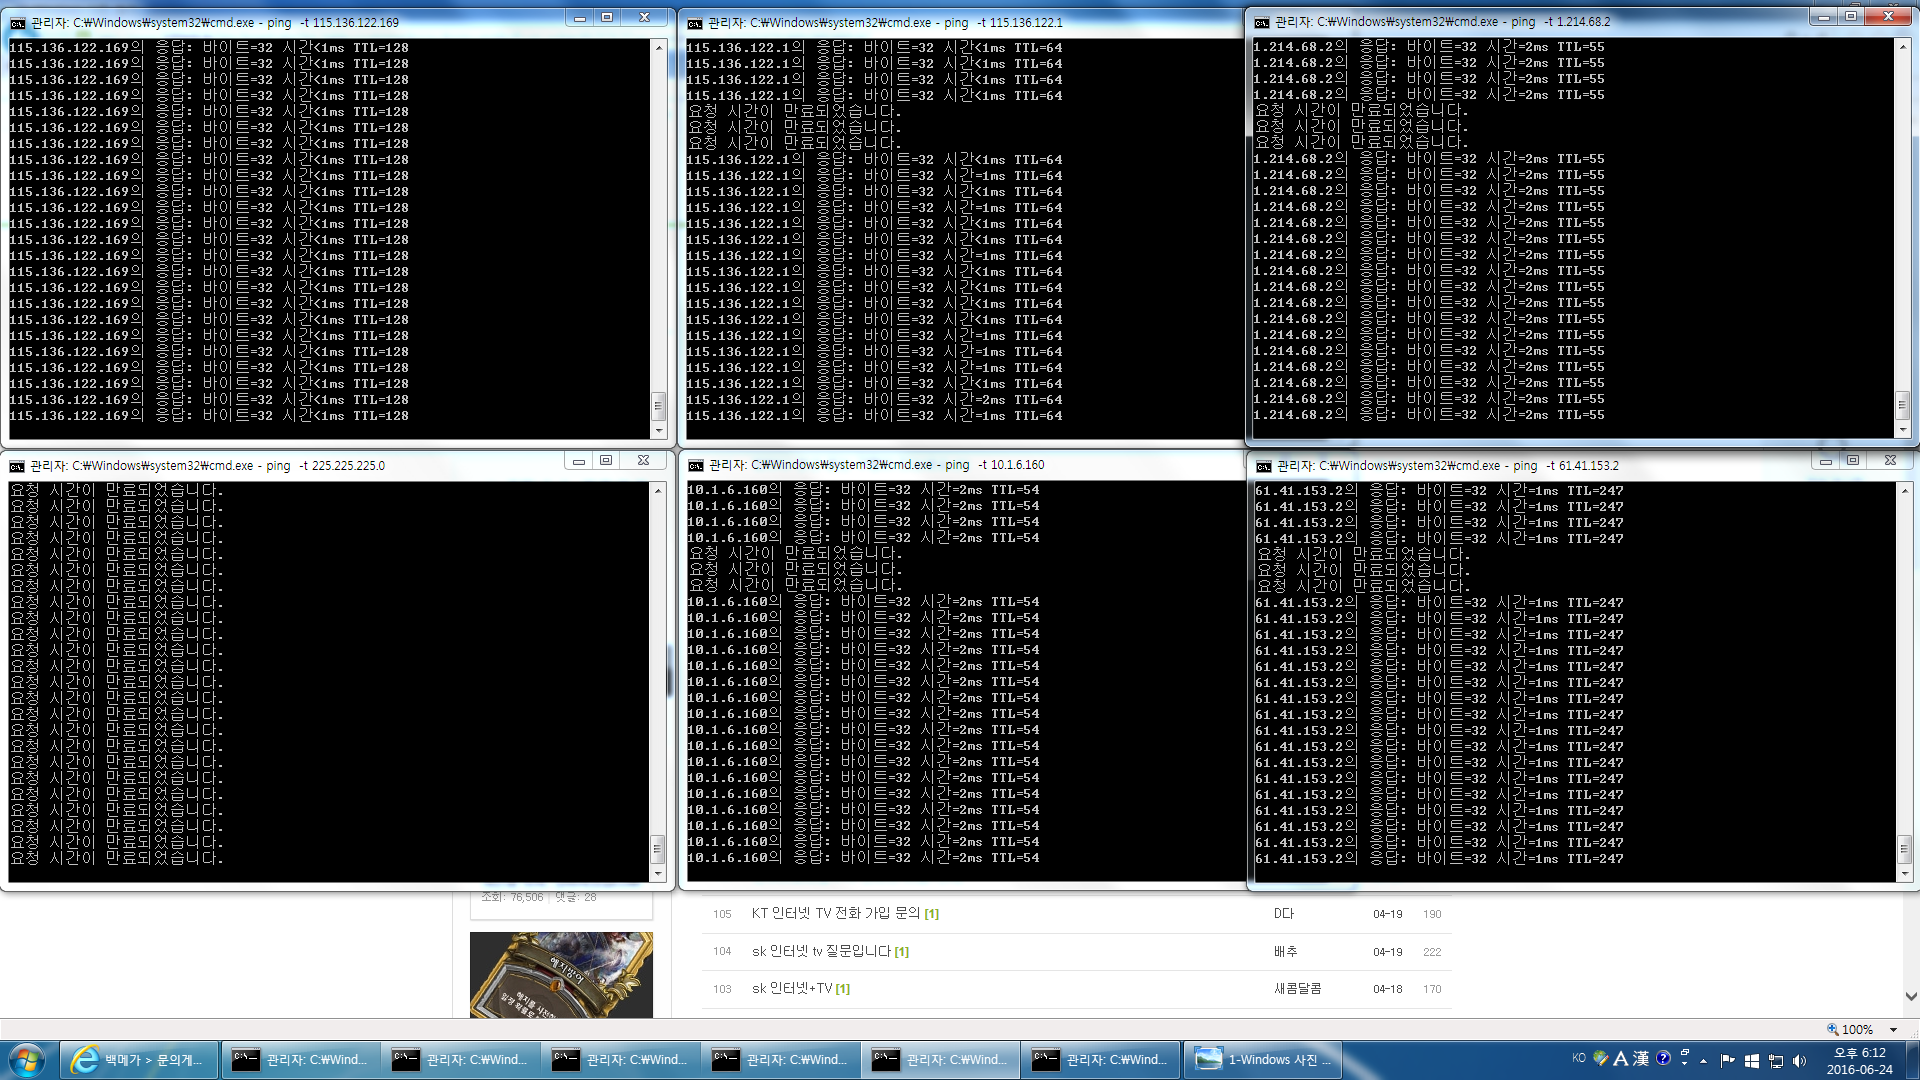This screenshot has width=1920, height=1080.
Task: Click the card game thumbnail image
Action: (561, 975)
